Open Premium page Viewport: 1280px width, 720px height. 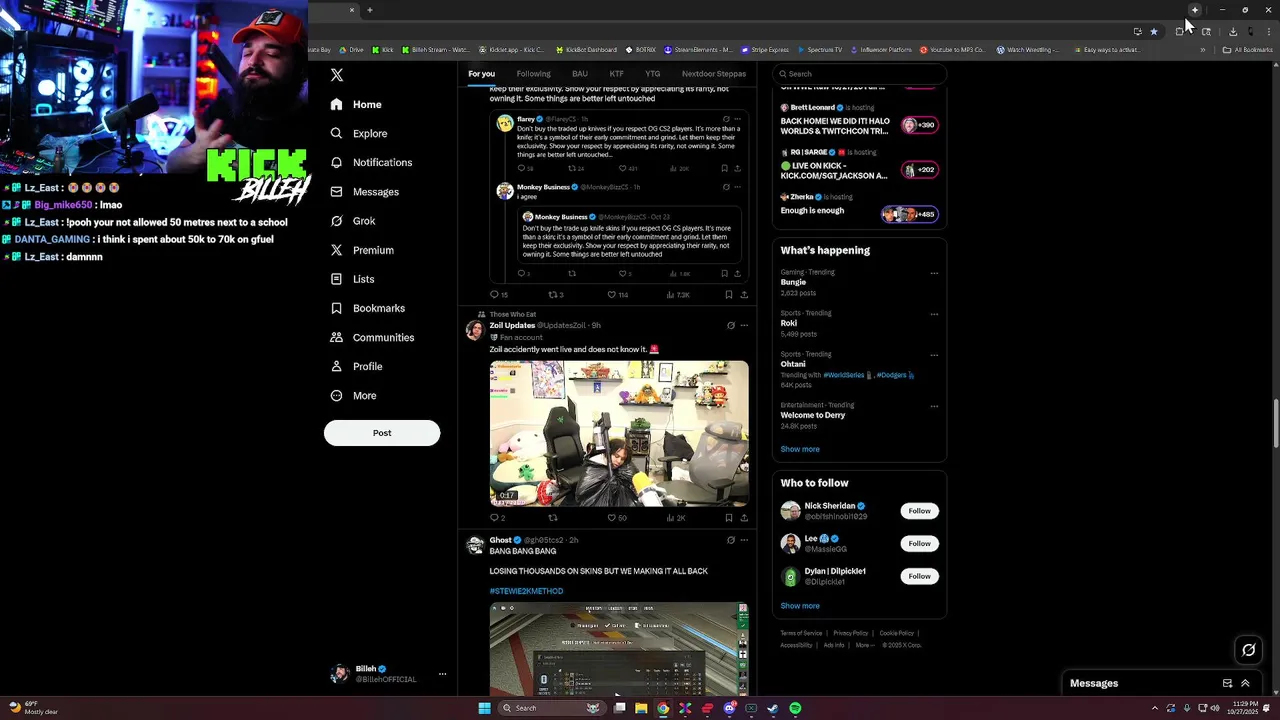[x=361, y=250]
